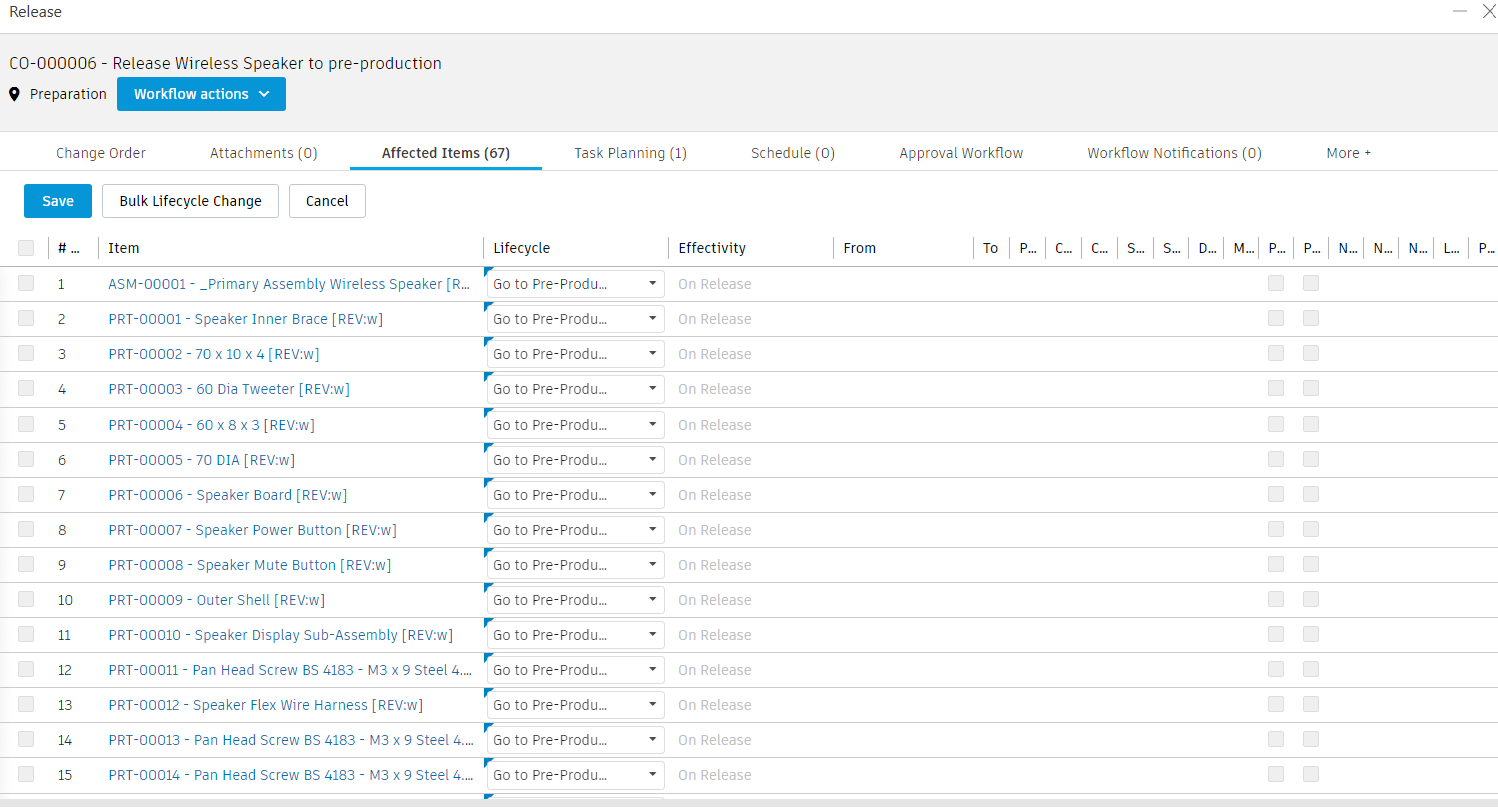
Task: Show additional tabs via More +
Action: [x=1348, y=153]
